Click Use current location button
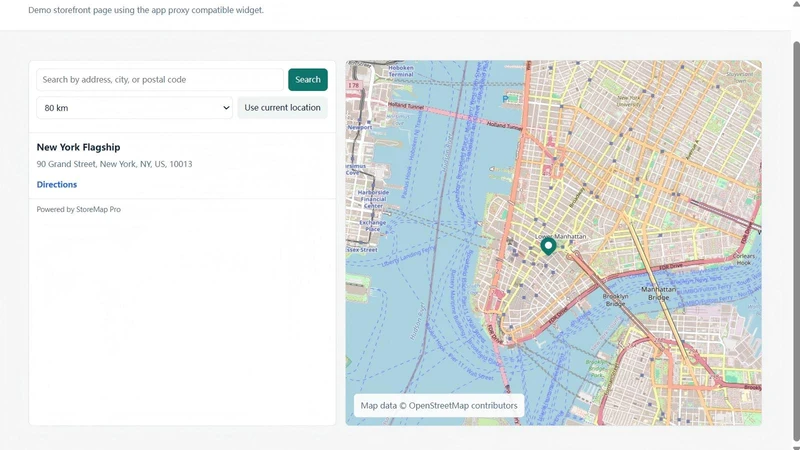The height and width of the screenshot is (450, 800). [282, 108]
